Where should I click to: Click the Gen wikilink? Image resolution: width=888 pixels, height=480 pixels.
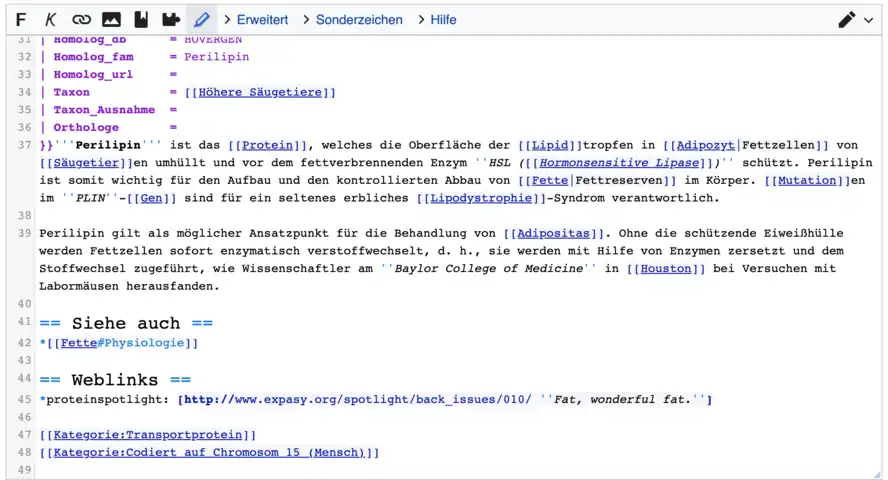151,198
